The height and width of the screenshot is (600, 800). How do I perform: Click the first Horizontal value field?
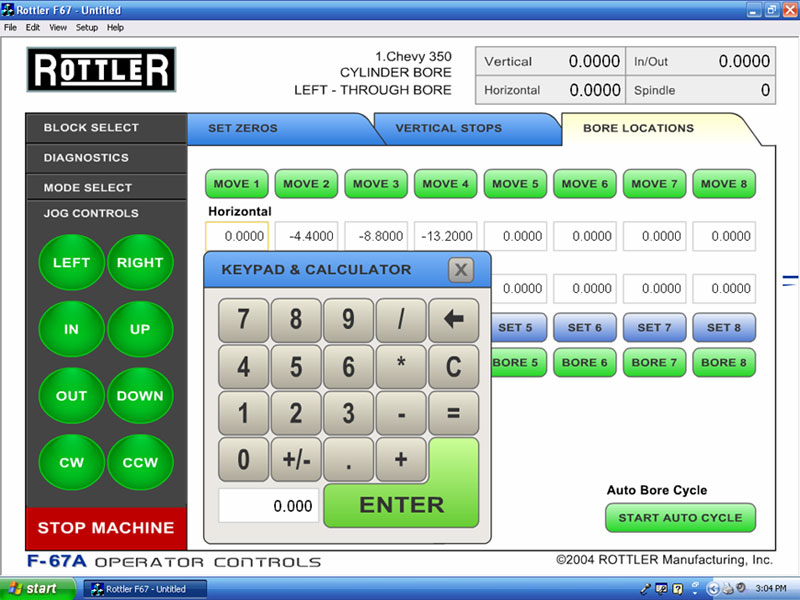coord(237,237)
